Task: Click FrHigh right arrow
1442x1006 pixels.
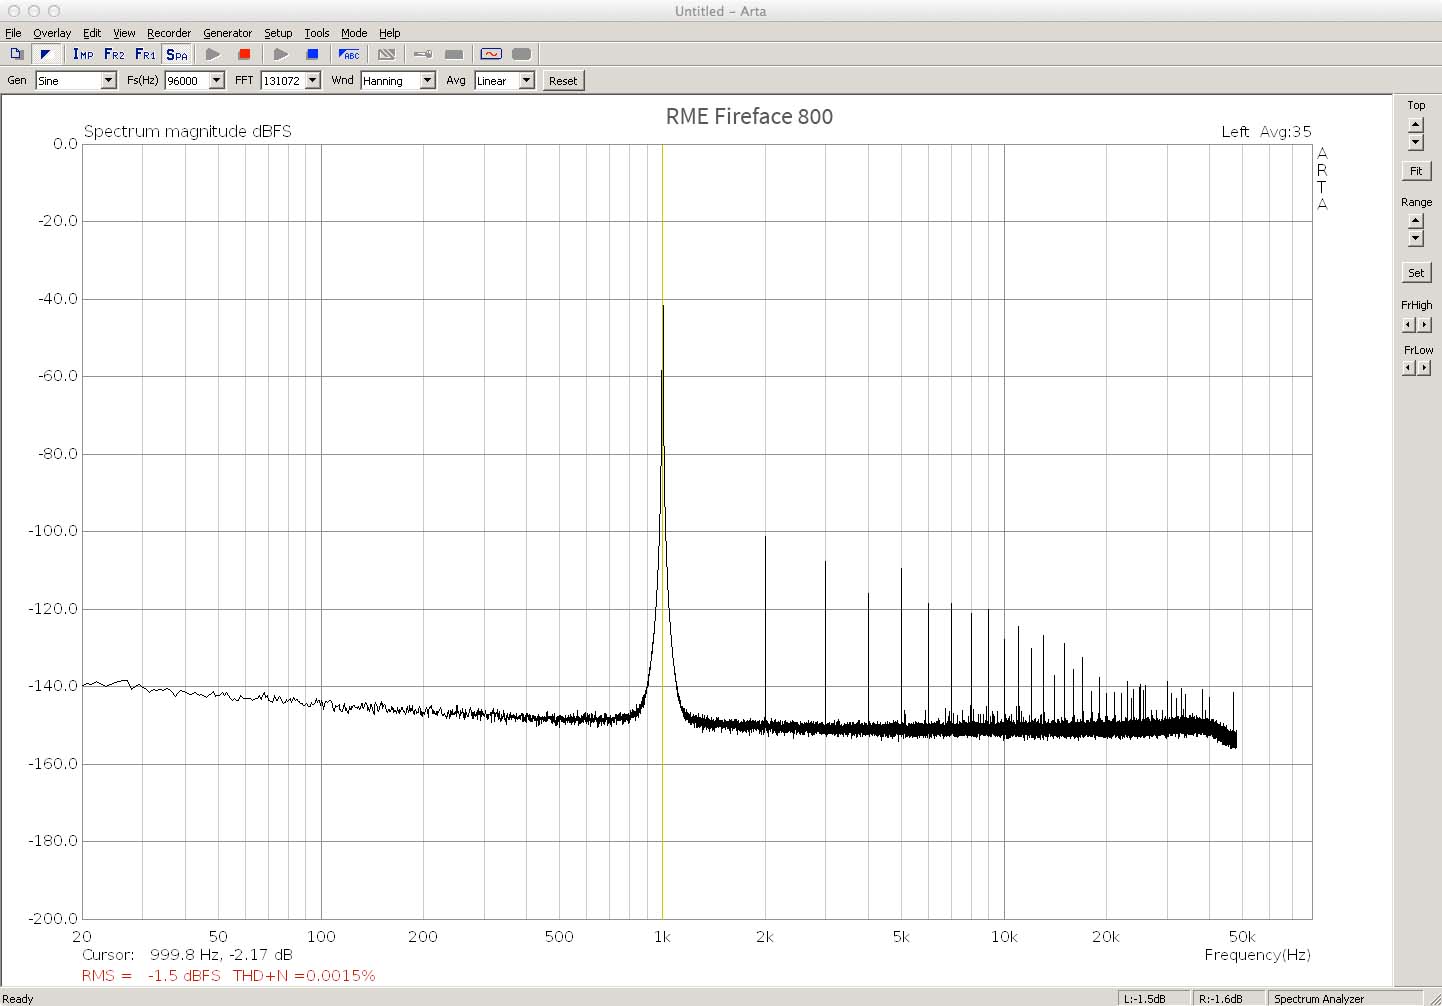Action: coord(1425,325)
